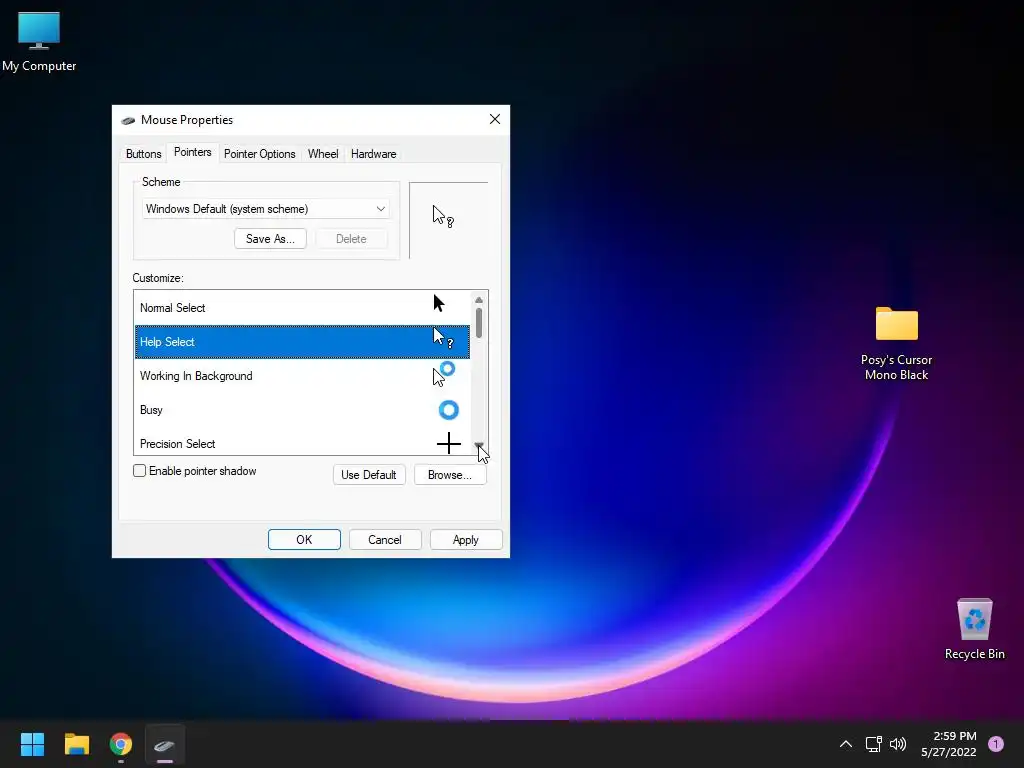Image resolution: width=1024 pixels, height=768 pixels.
Task: Open Posy's Cursor Mono Black folder
Action: (896, 344)
